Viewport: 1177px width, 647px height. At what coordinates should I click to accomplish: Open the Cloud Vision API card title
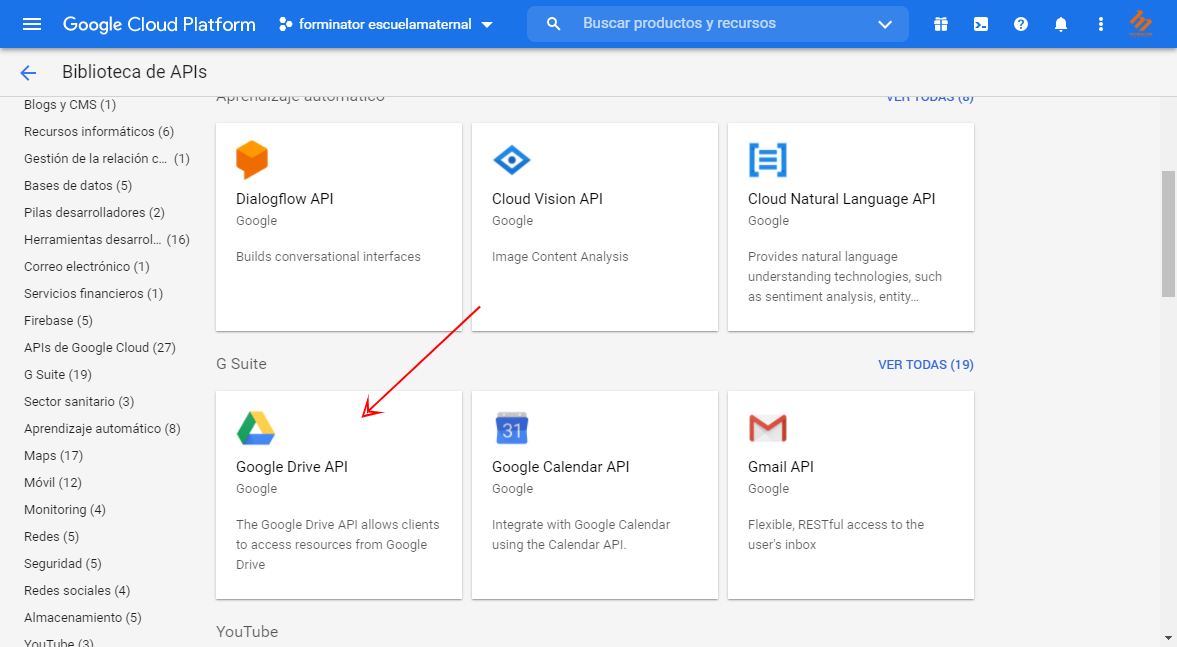coord(547,199)
